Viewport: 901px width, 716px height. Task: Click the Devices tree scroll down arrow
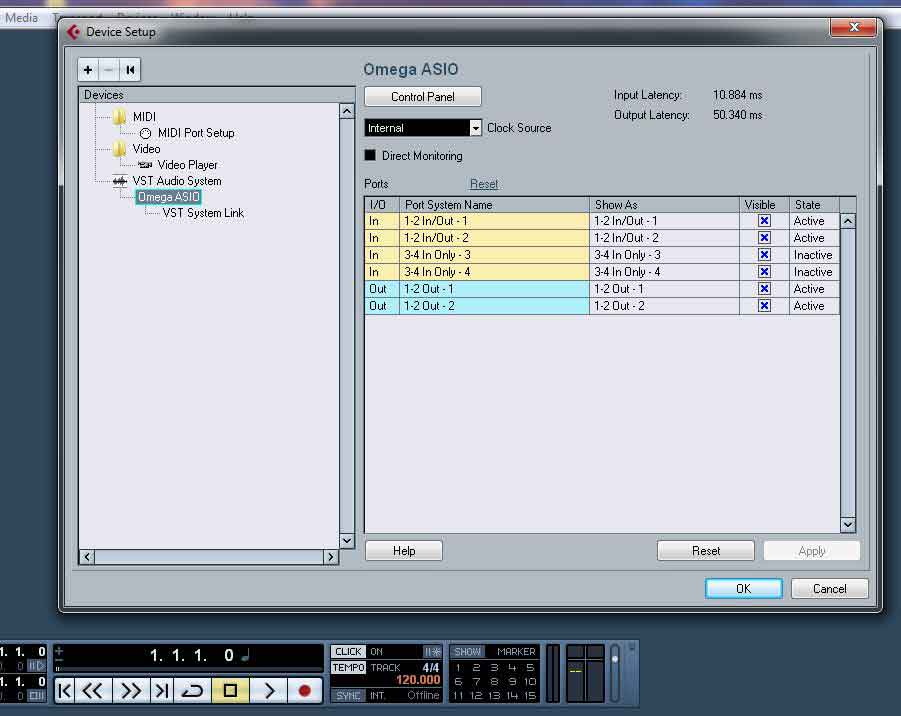347,540
